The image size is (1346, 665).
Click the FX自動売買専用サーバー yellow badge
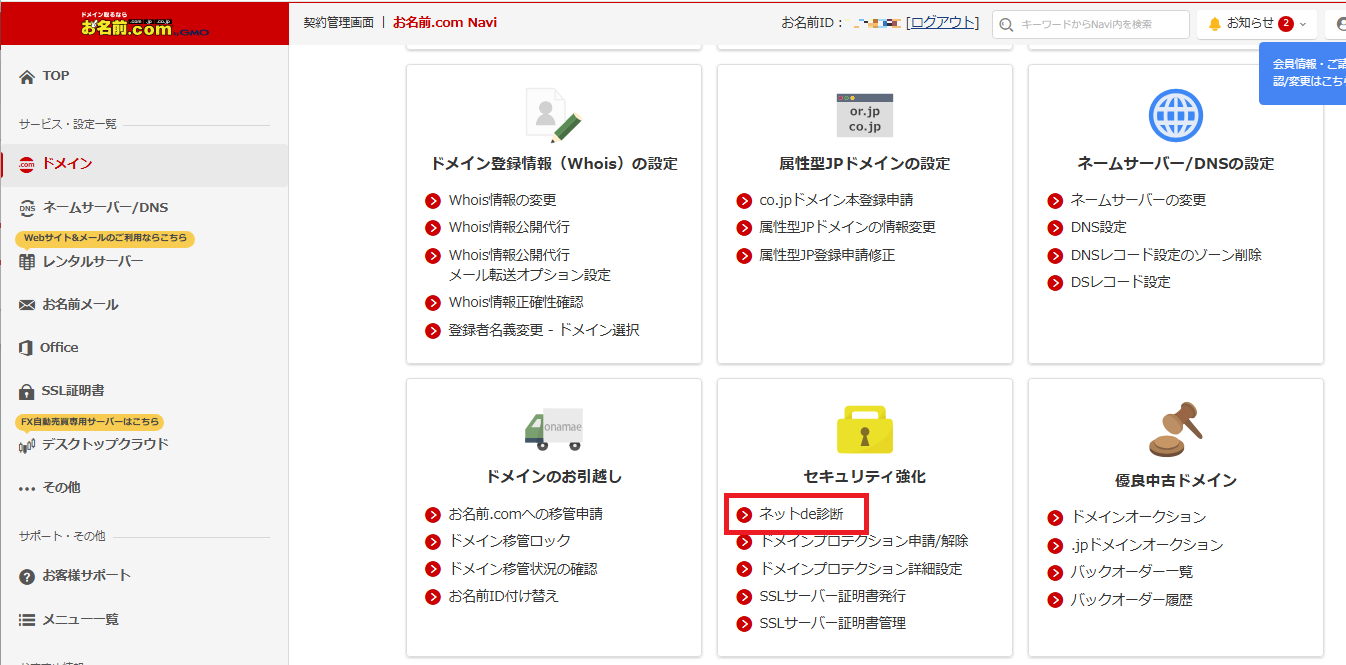tap(90, 422)
